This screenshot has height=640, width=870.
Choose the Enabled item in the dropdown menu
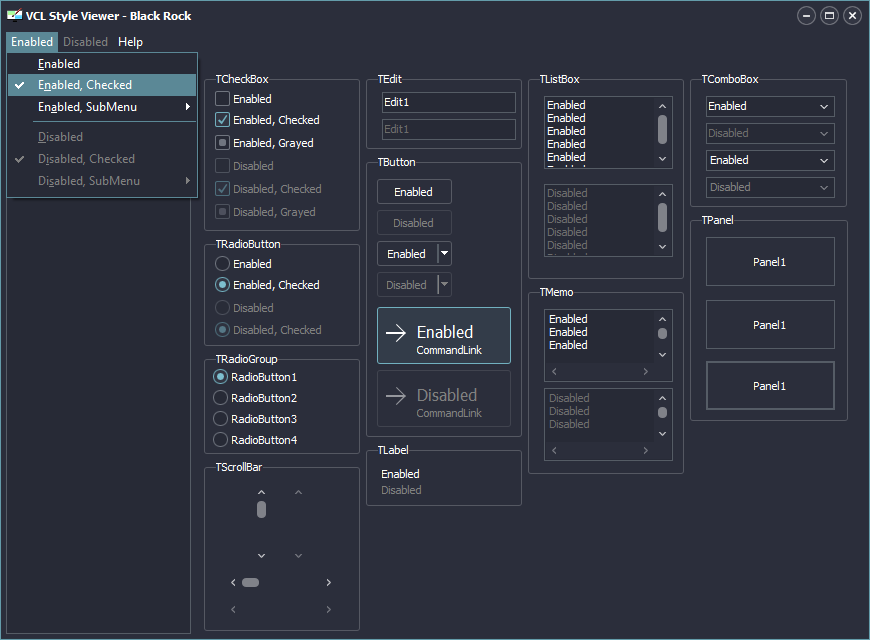103,64
